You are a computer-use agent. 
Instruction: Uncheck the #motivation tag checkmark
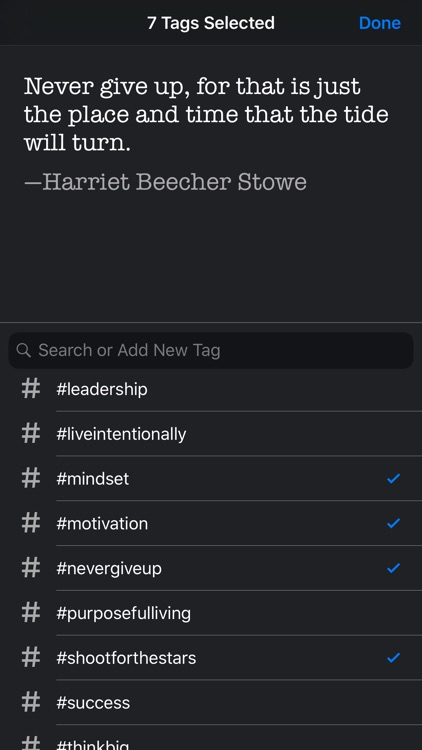[x=393, y=523]
